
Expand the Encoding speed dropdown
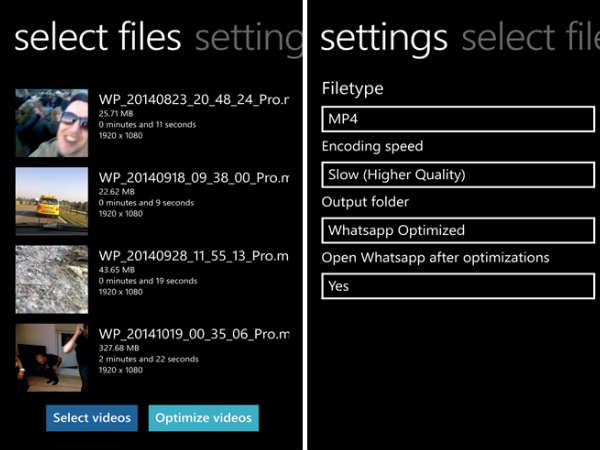click(x=458, y=175)
